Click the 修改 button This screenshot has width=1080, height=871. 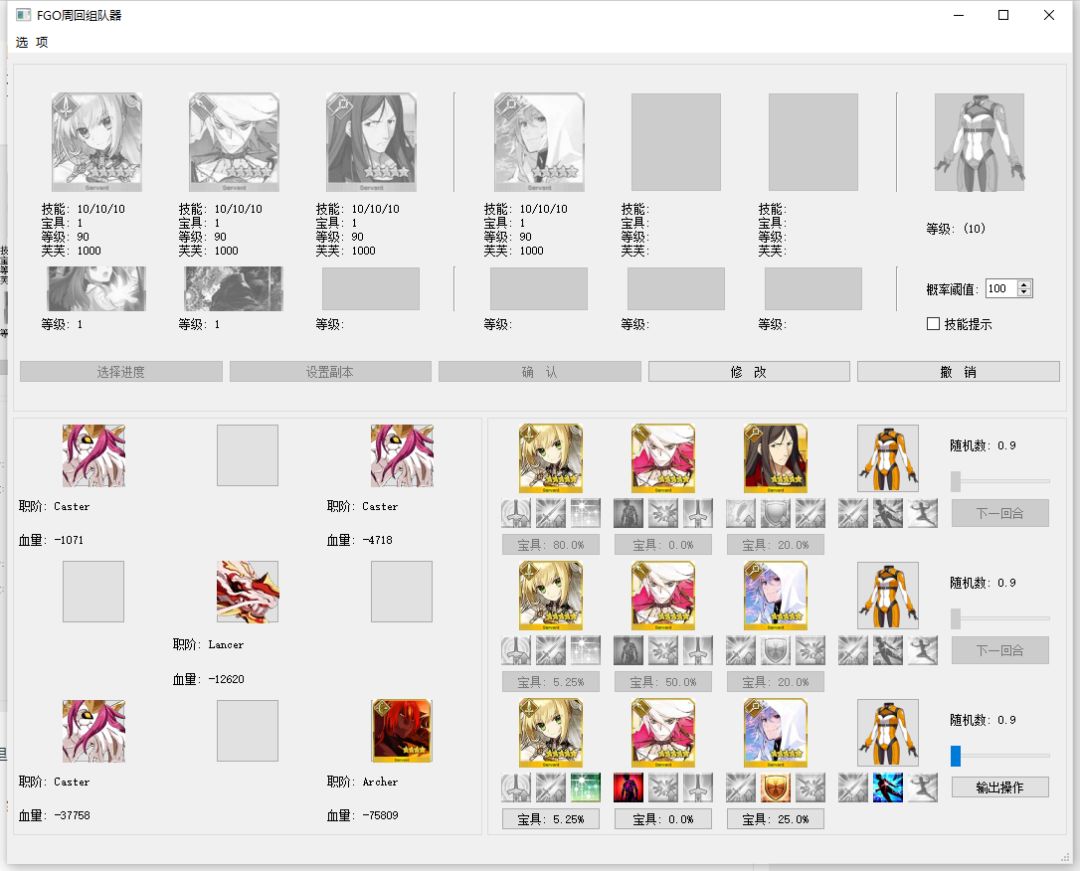pos(749,372)
